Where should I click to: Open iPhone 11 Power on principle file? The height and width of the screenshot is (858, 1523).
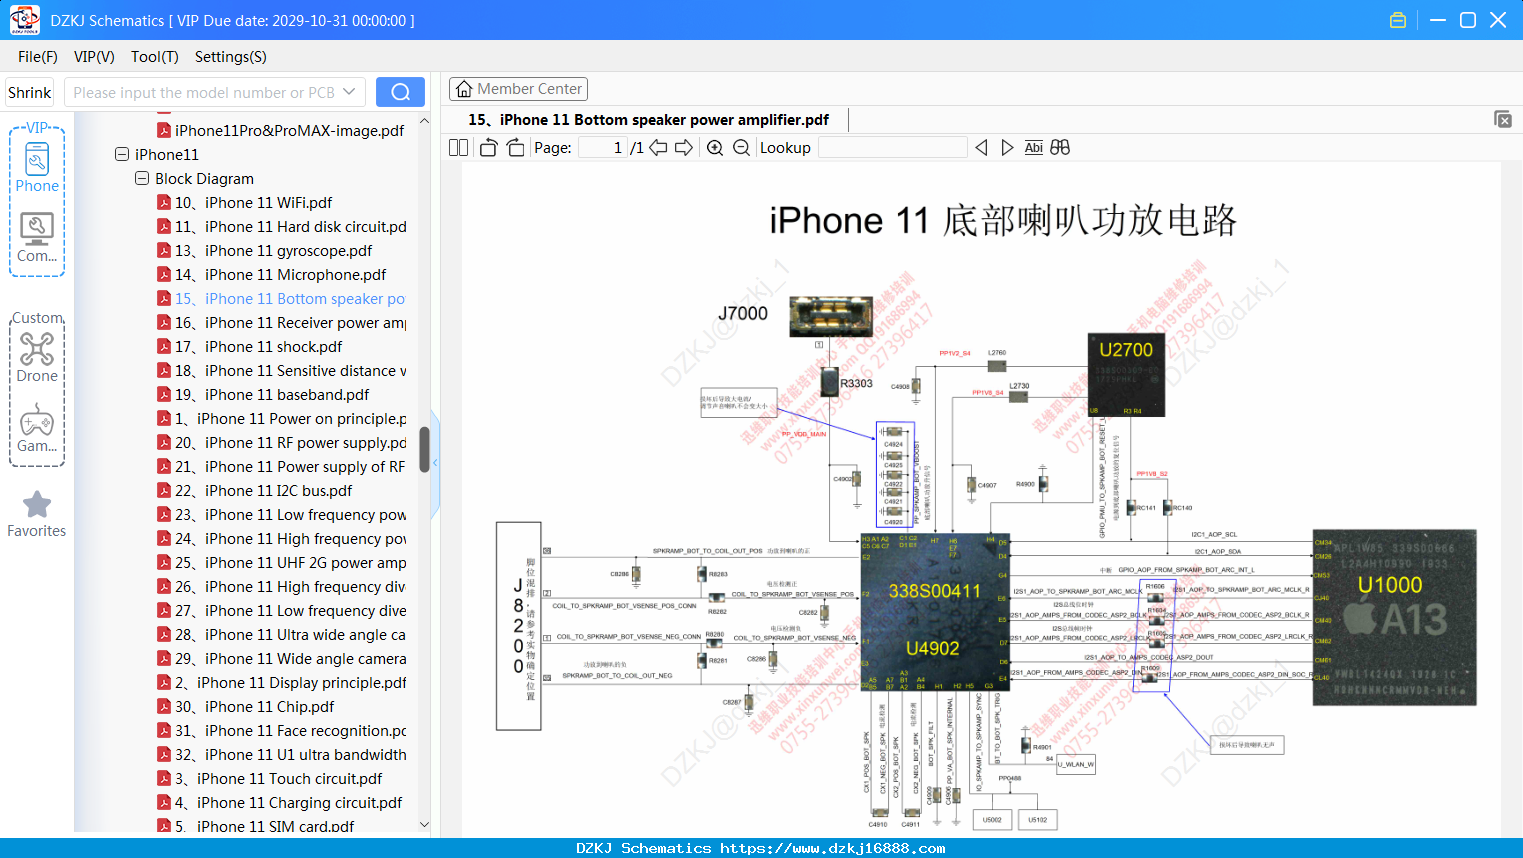pos(282,418)
